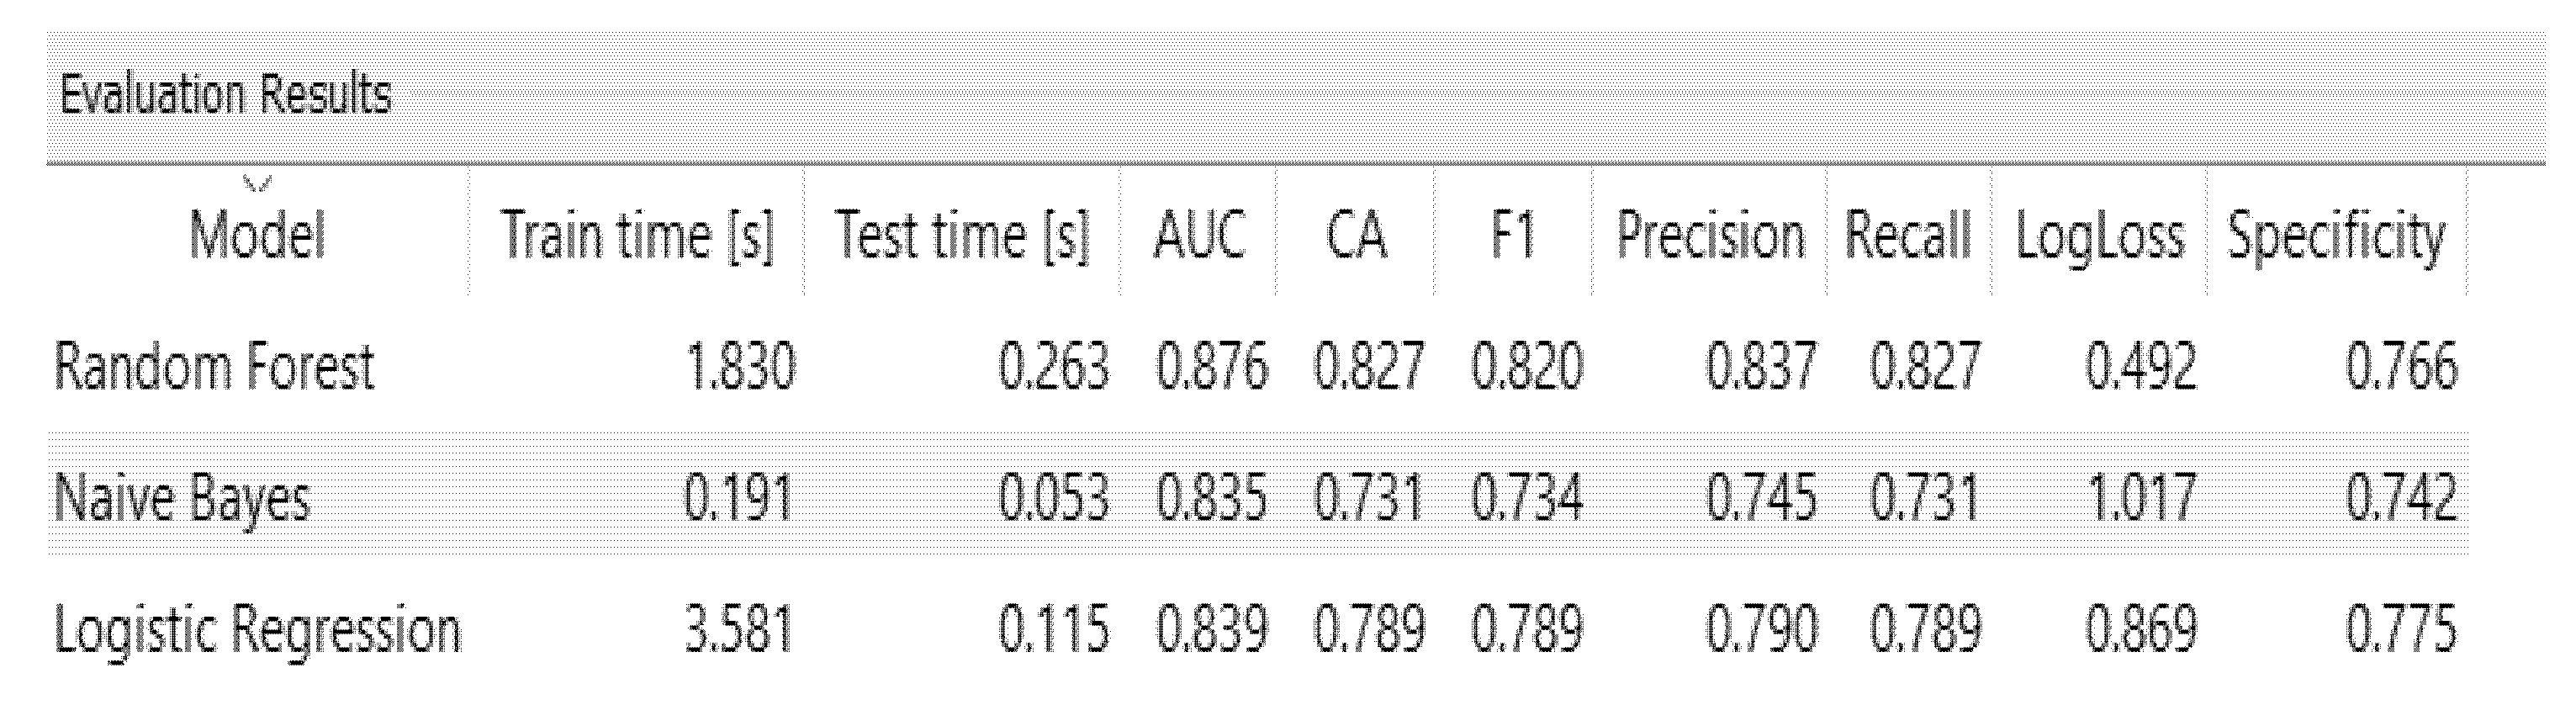
Task: Sort table by Recall header
Action: tap(1908, 237)
